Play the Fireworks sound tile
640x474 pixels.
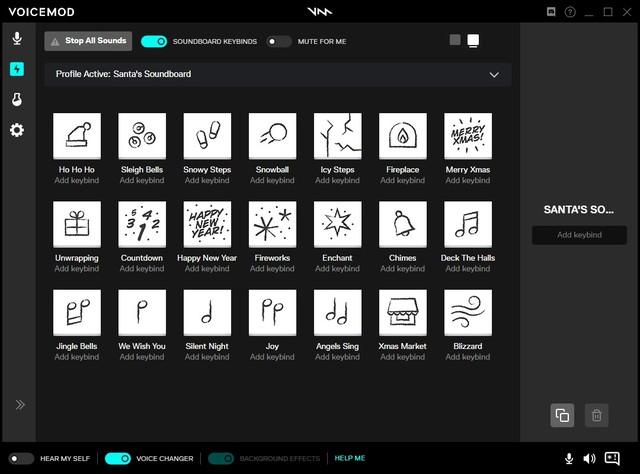tap(273, 225)
